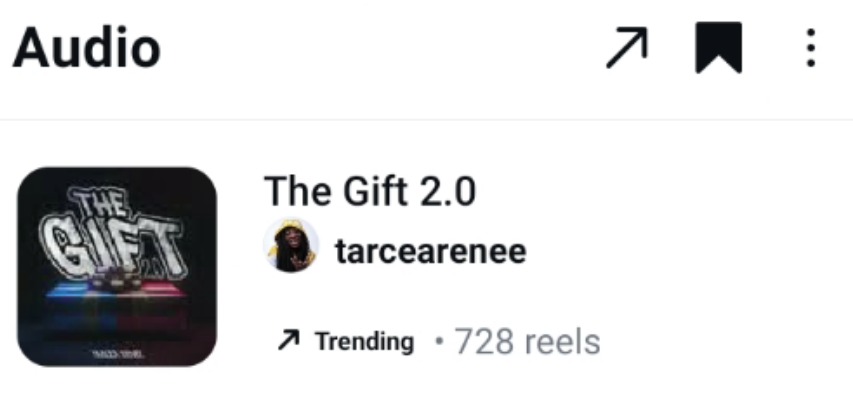Click the Audio page heading
The image size is (853, 400).
pyautogui.click(x=86, y=48)
